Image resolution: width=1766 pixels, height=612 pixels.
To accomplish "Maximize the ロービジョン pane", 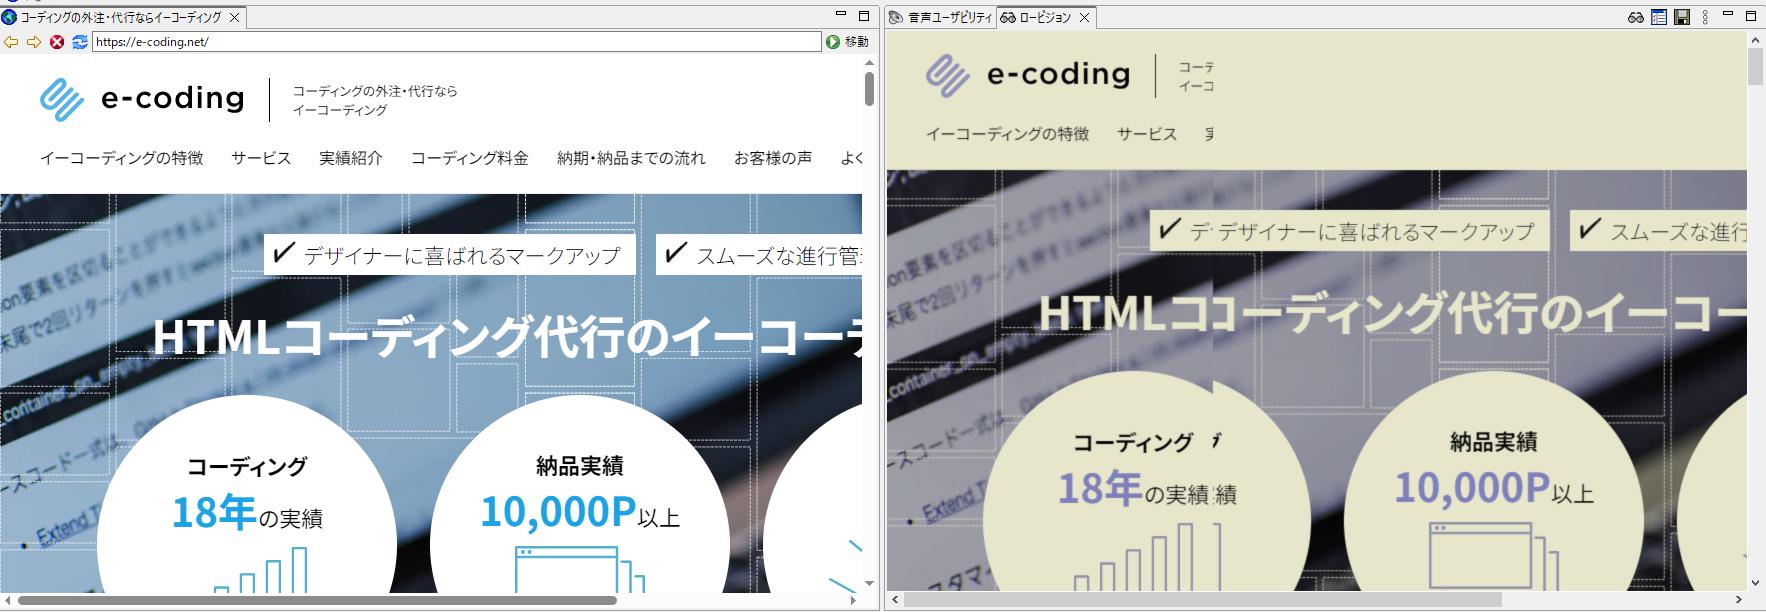I will coord(1751,16).
